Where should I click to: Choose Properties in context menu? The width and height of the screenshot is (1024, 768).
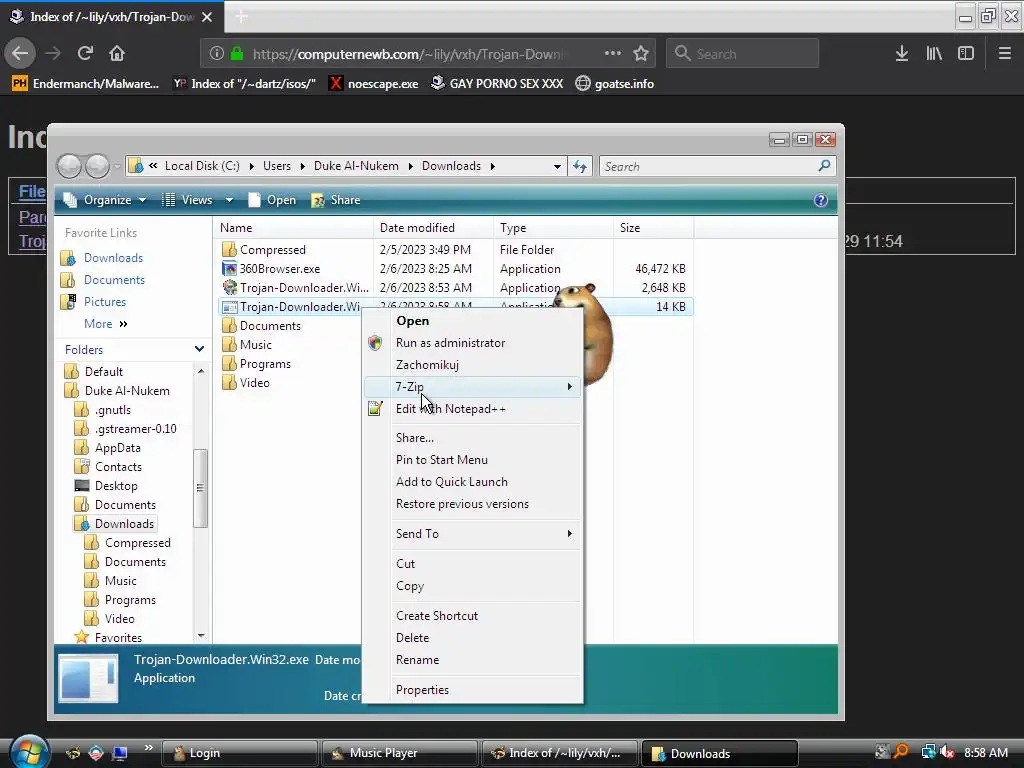(x=422, y=690)
